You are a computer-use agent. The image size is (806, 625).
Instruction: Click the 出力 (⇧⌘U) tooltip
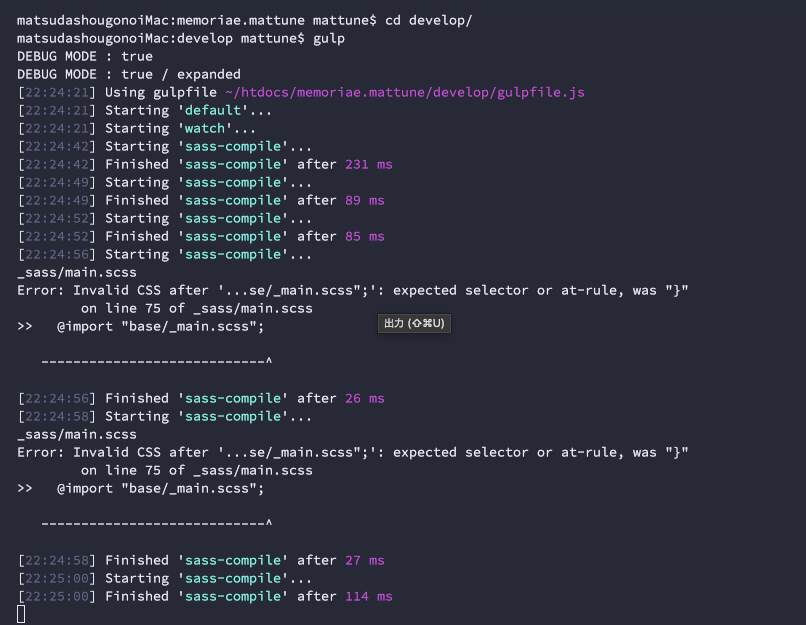[414, 324]
